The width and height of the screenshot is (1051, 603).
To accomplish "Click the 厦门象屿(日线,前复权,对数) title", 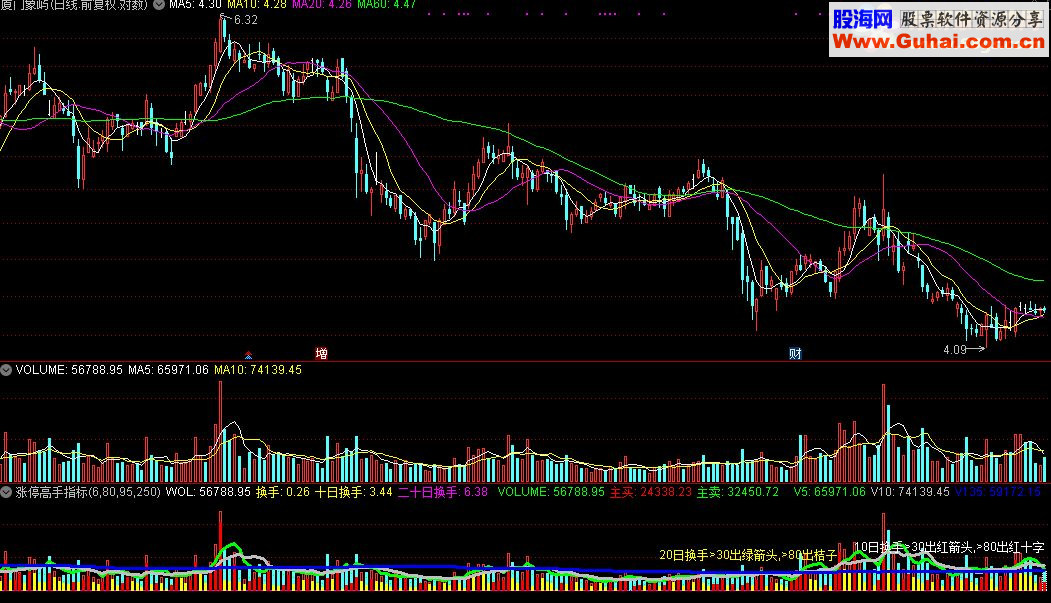I will [x=74, y=5].
